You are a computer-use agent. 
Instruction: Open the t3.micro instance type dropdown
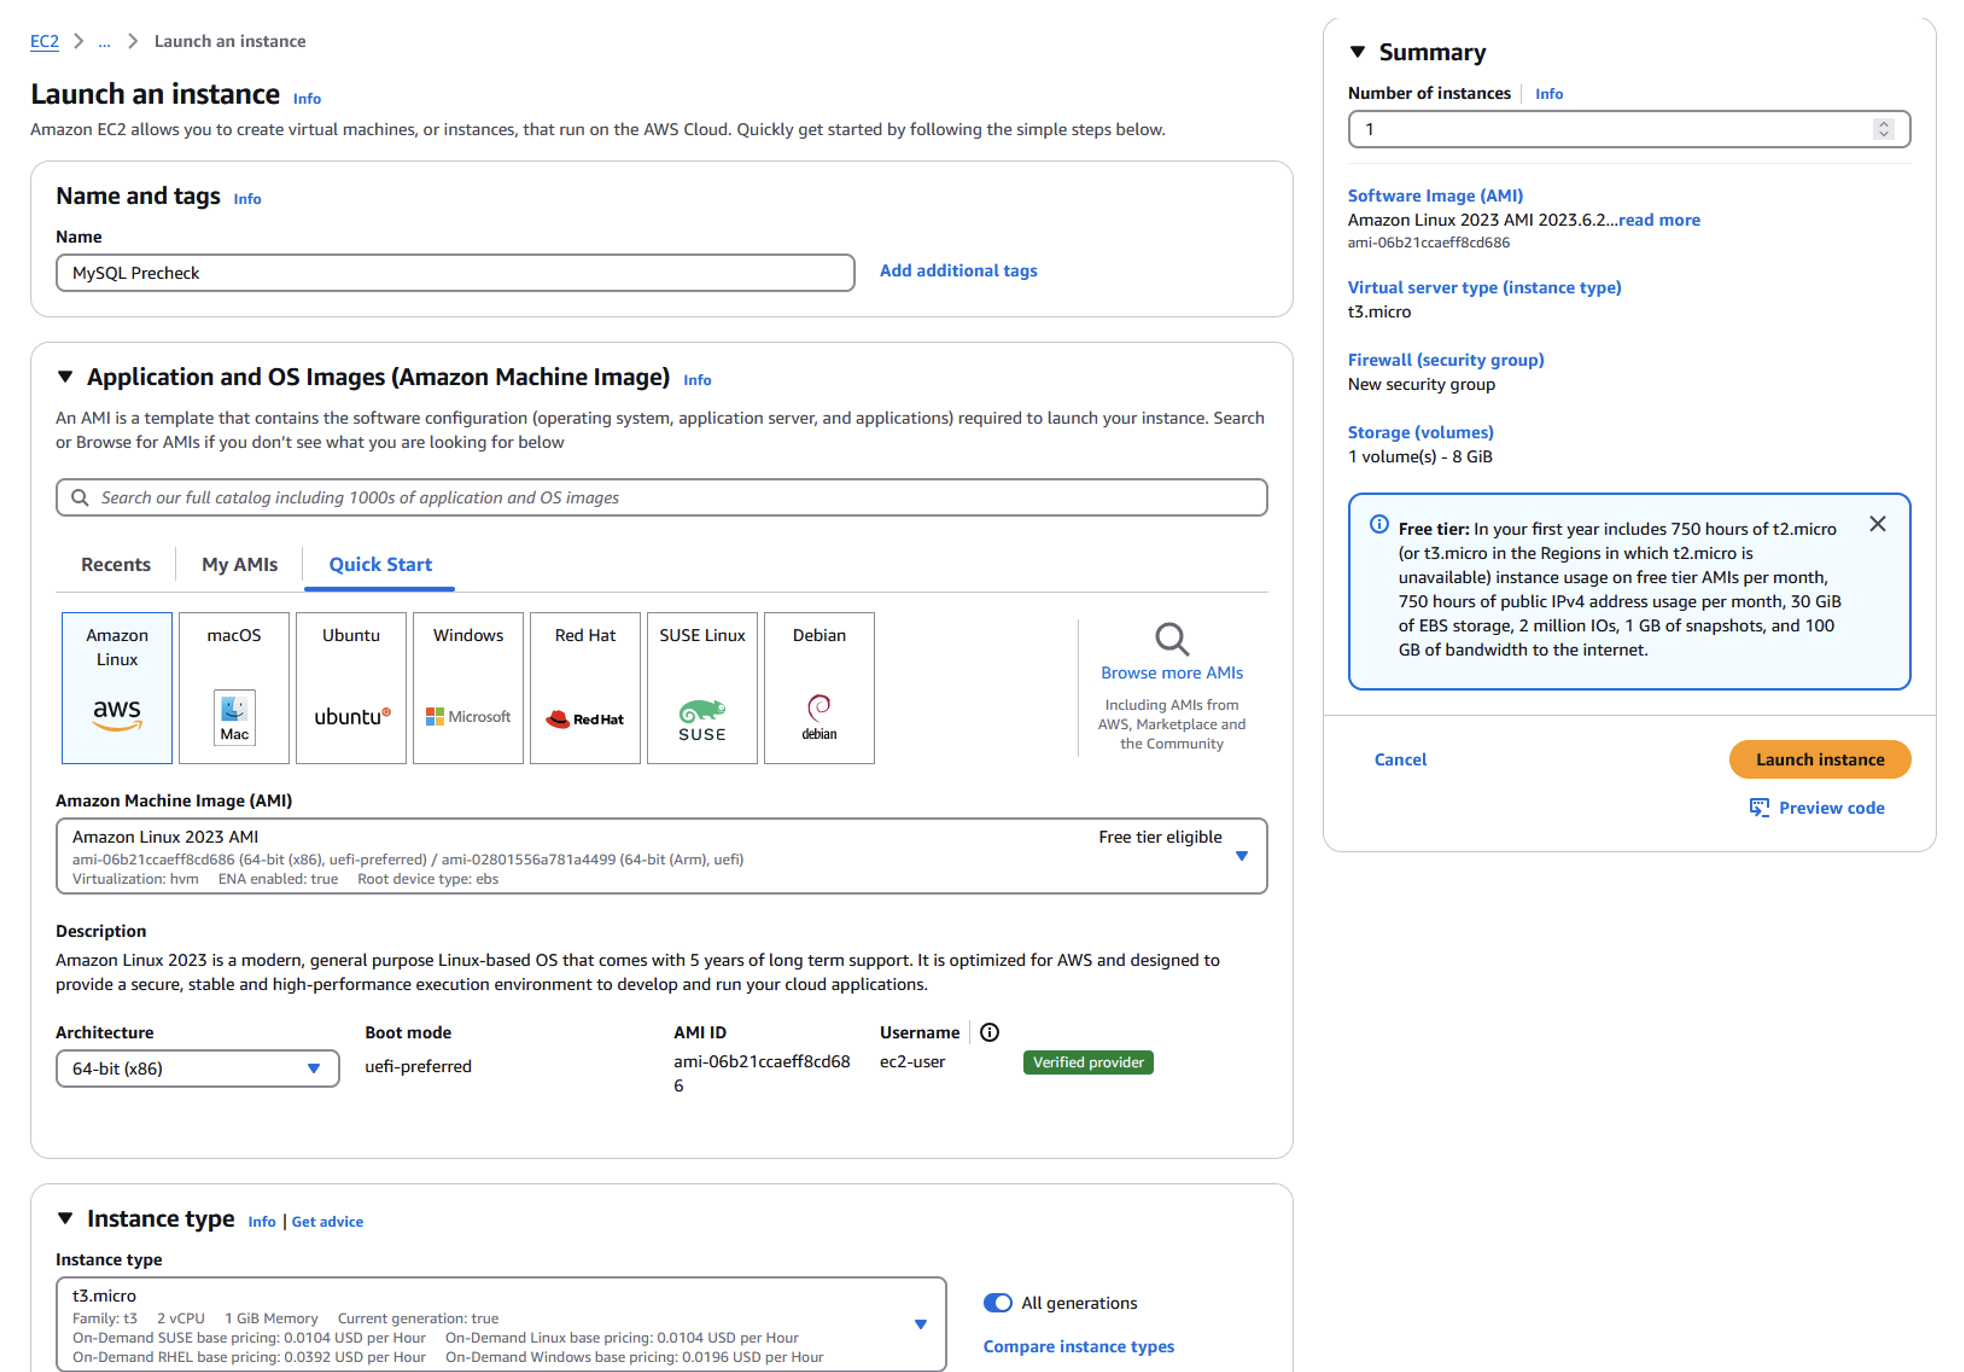[x=920, y=1324]
